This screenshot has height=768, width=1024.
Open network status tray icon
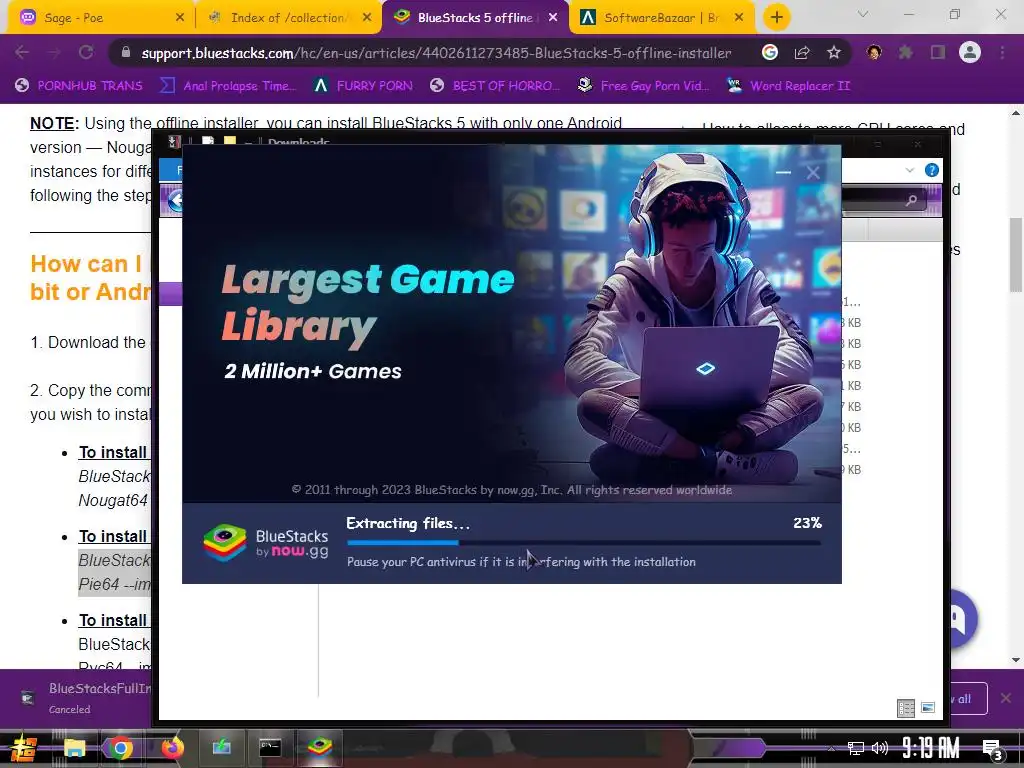point(856,748)
